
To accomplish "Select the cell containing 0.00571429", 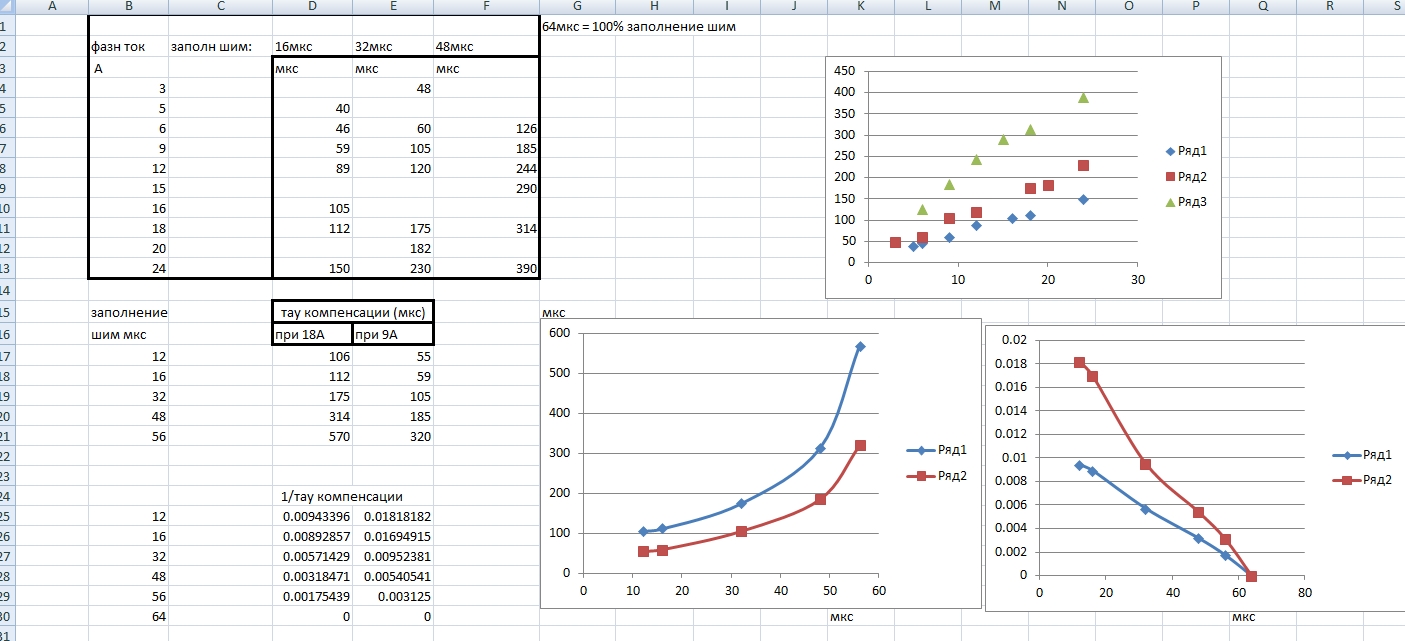I will 312,557.
